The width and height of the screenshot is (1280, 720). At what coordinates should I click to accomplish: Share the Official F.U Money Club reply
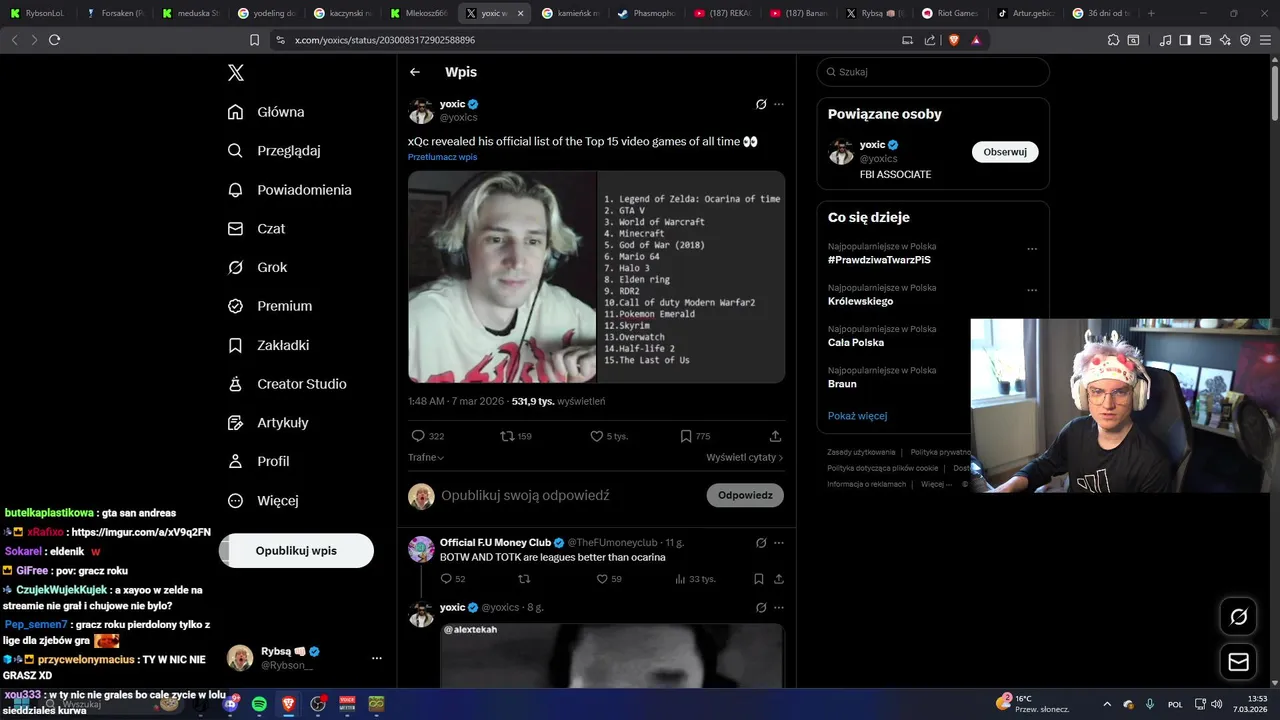[x=778, y=579]
